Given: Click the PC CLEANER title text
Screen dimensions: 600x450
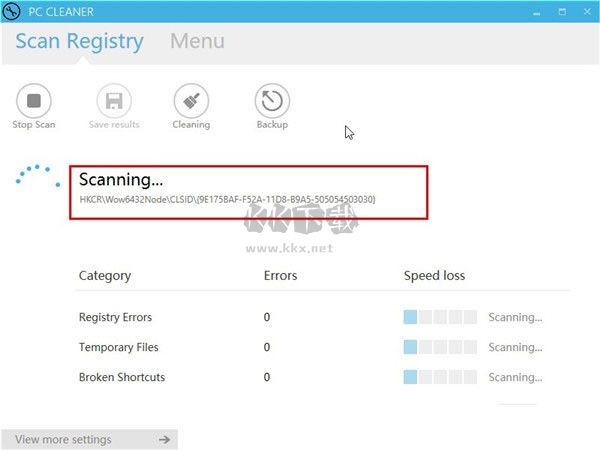Looking at the screenshot, I should [61, 12].
